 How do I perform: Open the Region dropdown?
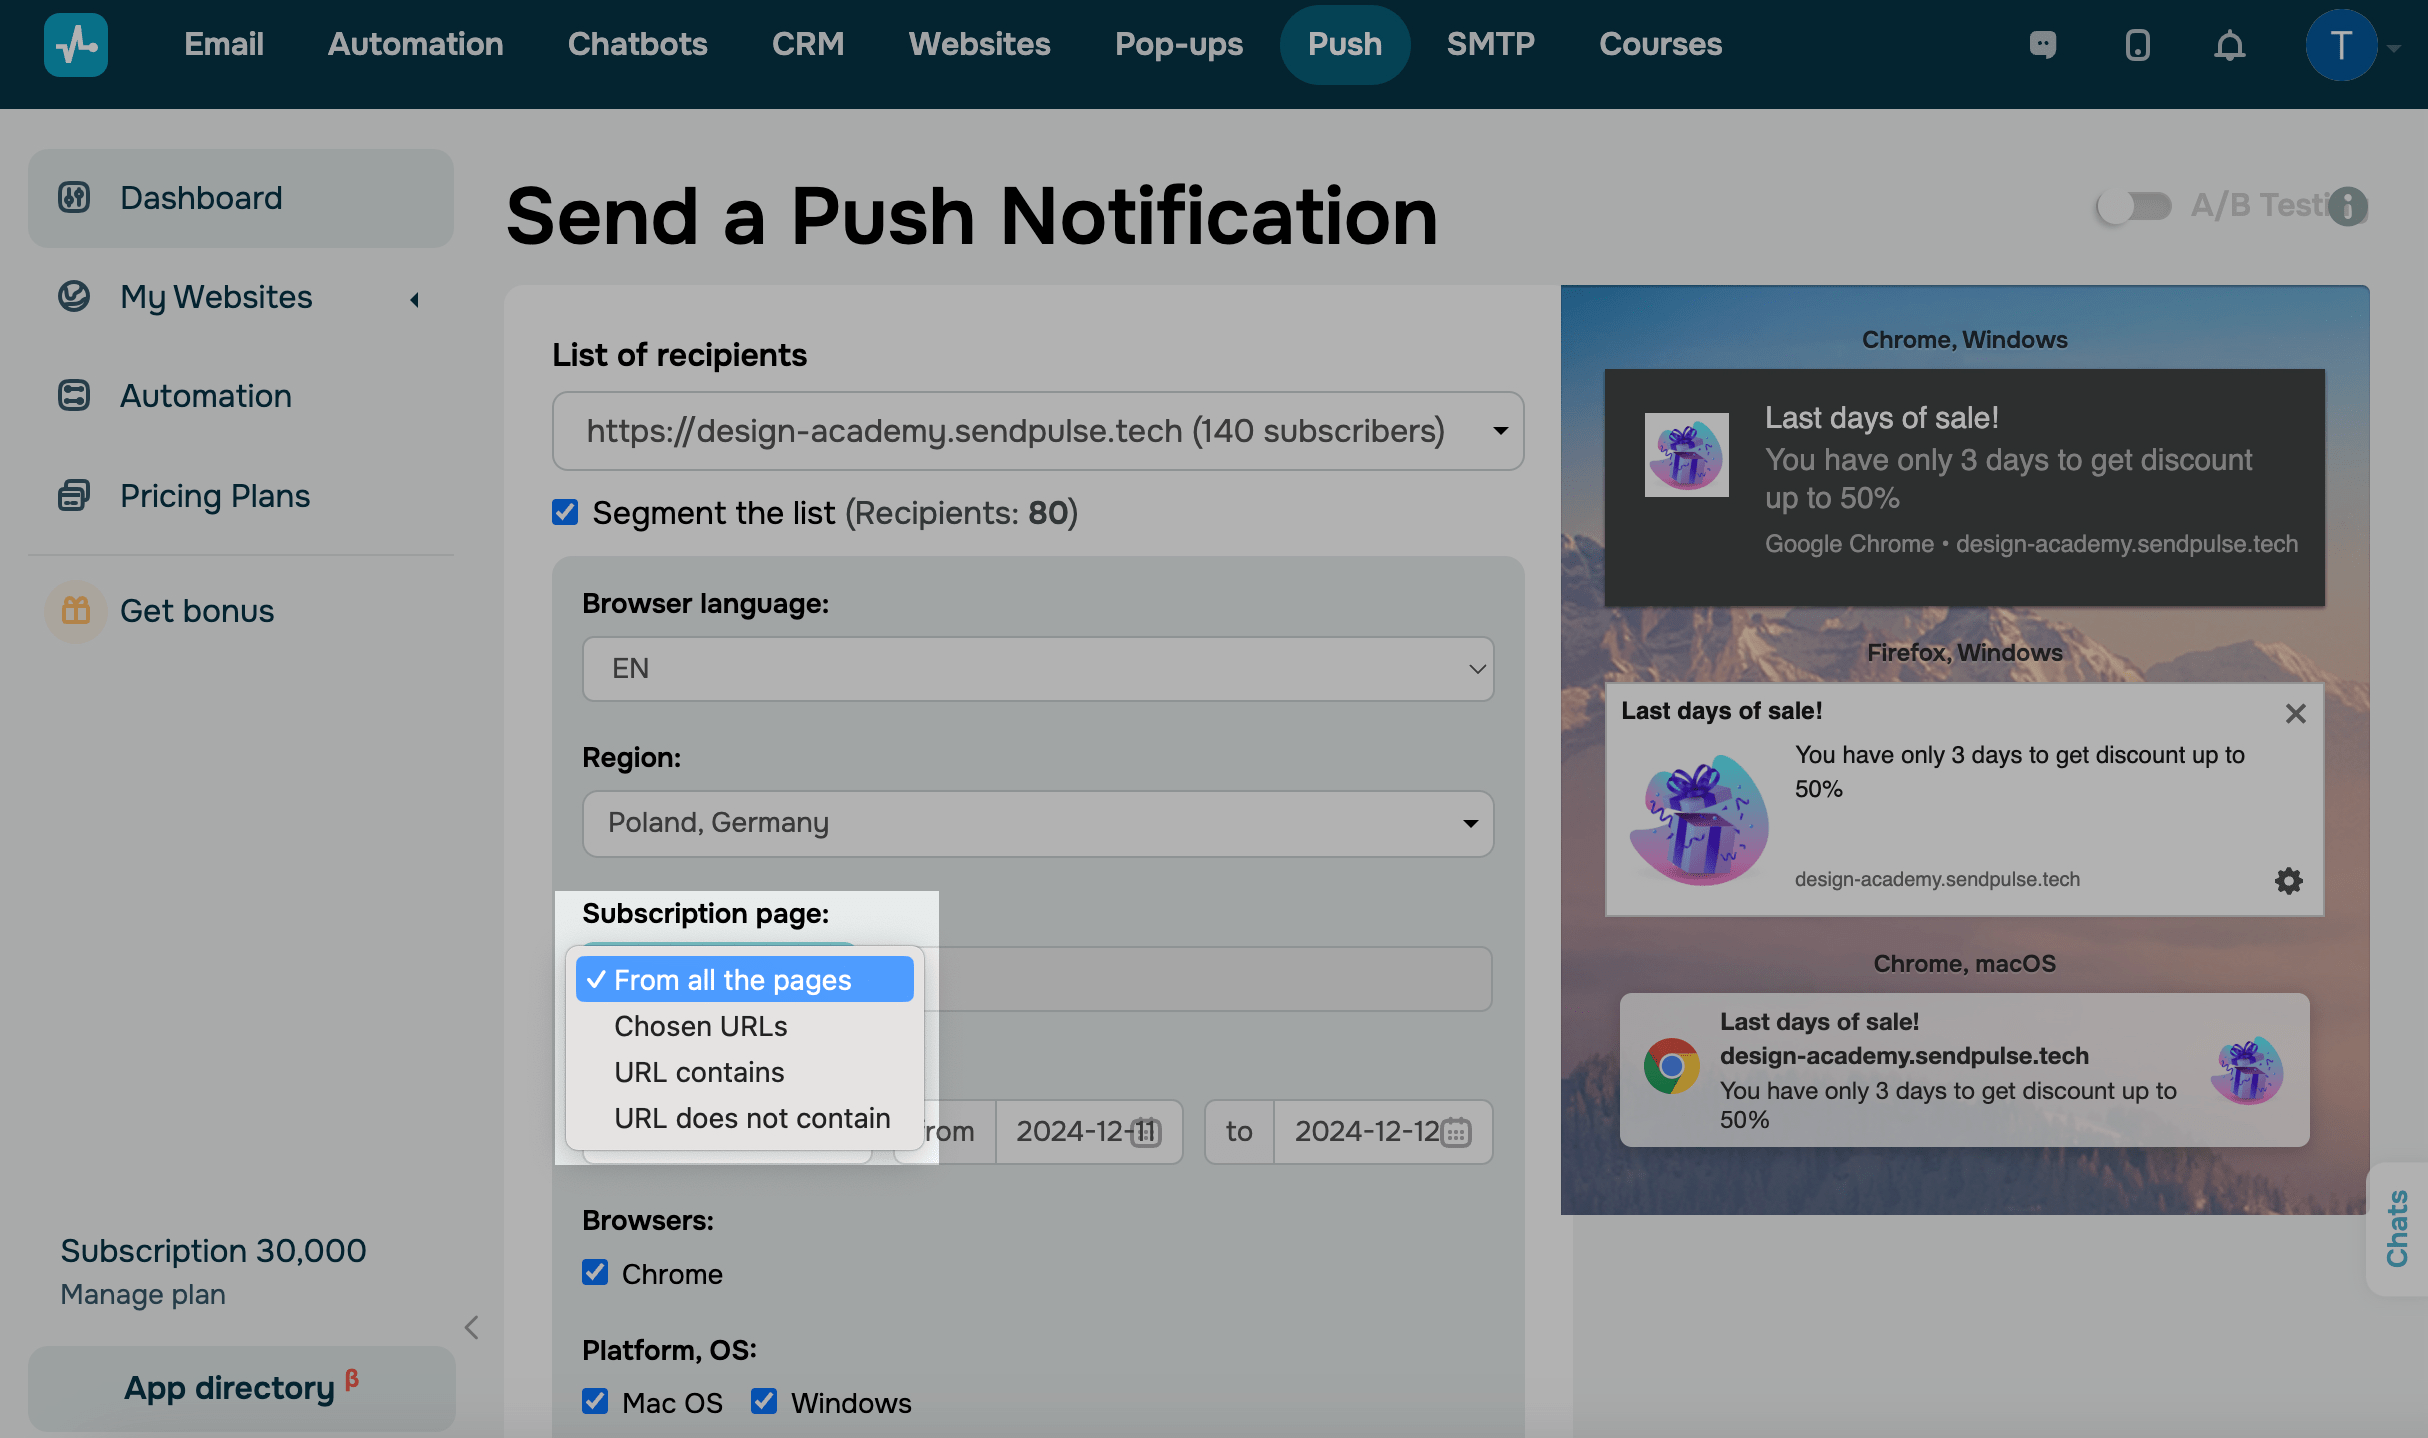[1037, 823]
